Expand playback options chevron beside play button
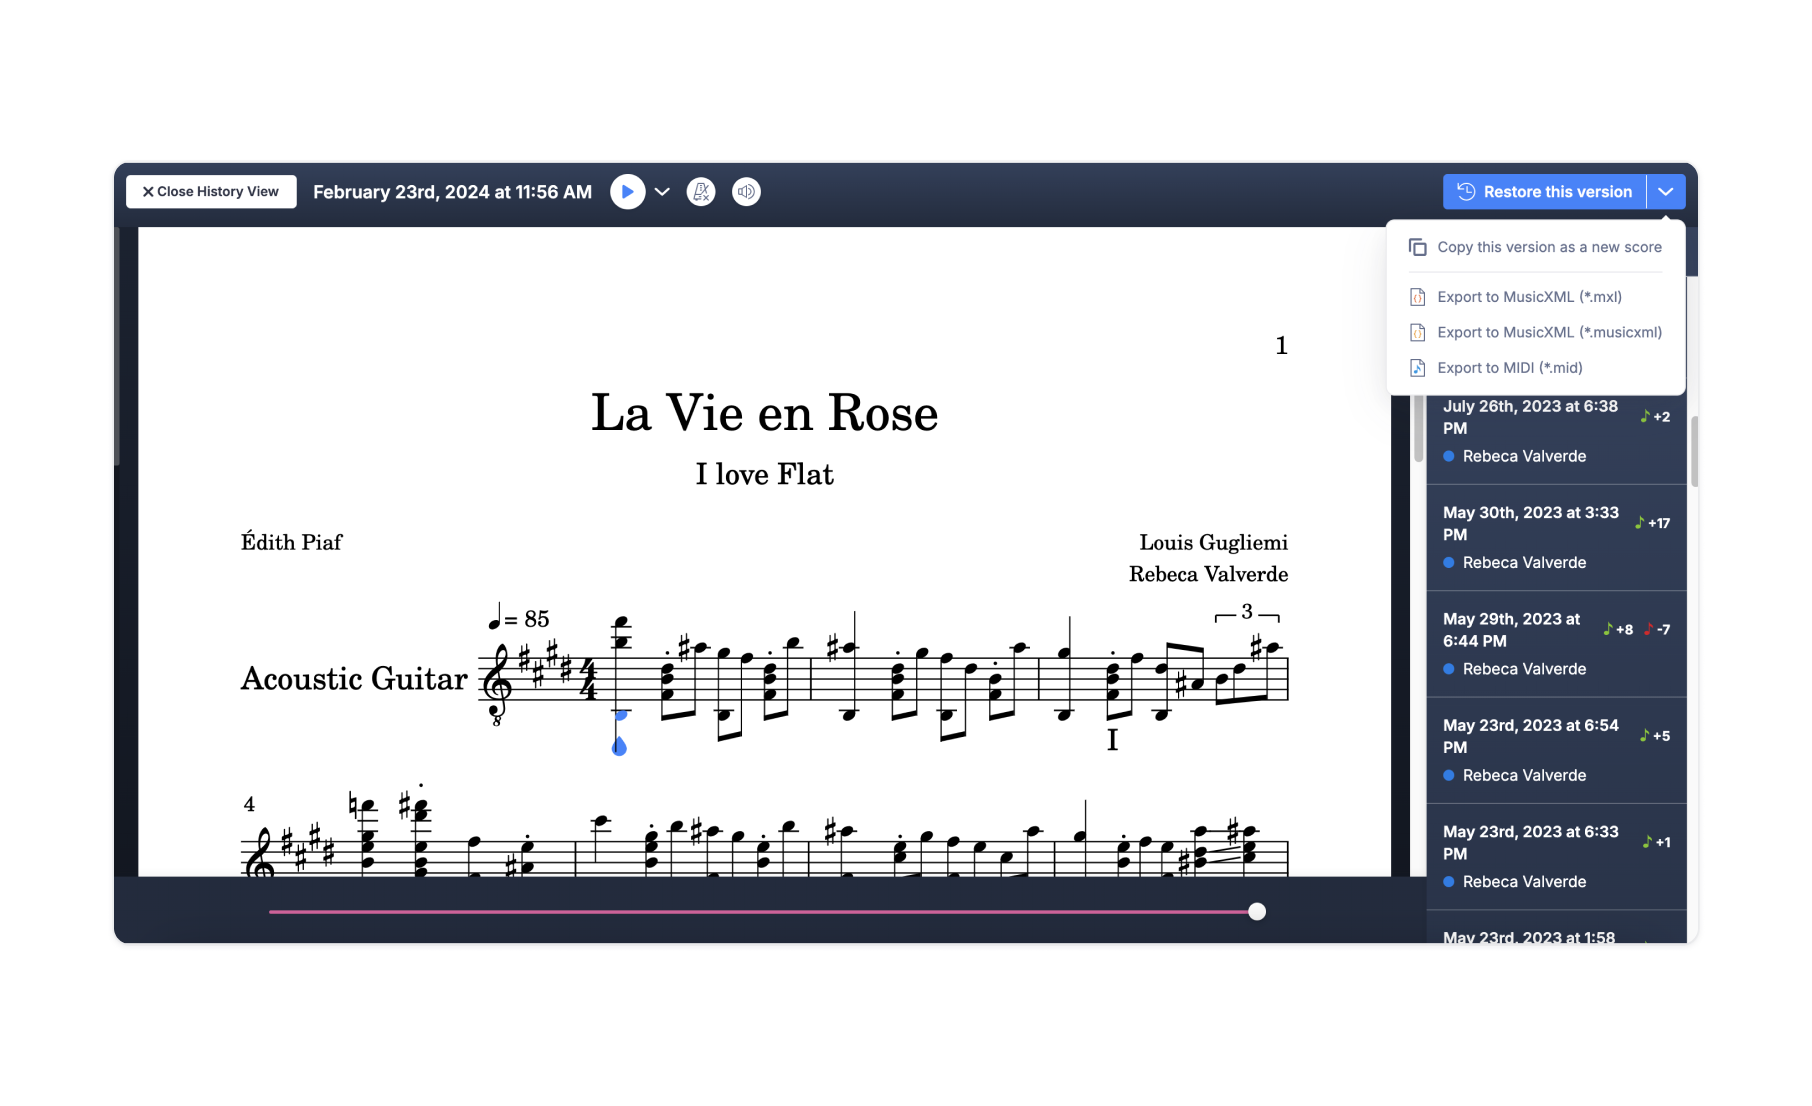 tap(662, 192)
